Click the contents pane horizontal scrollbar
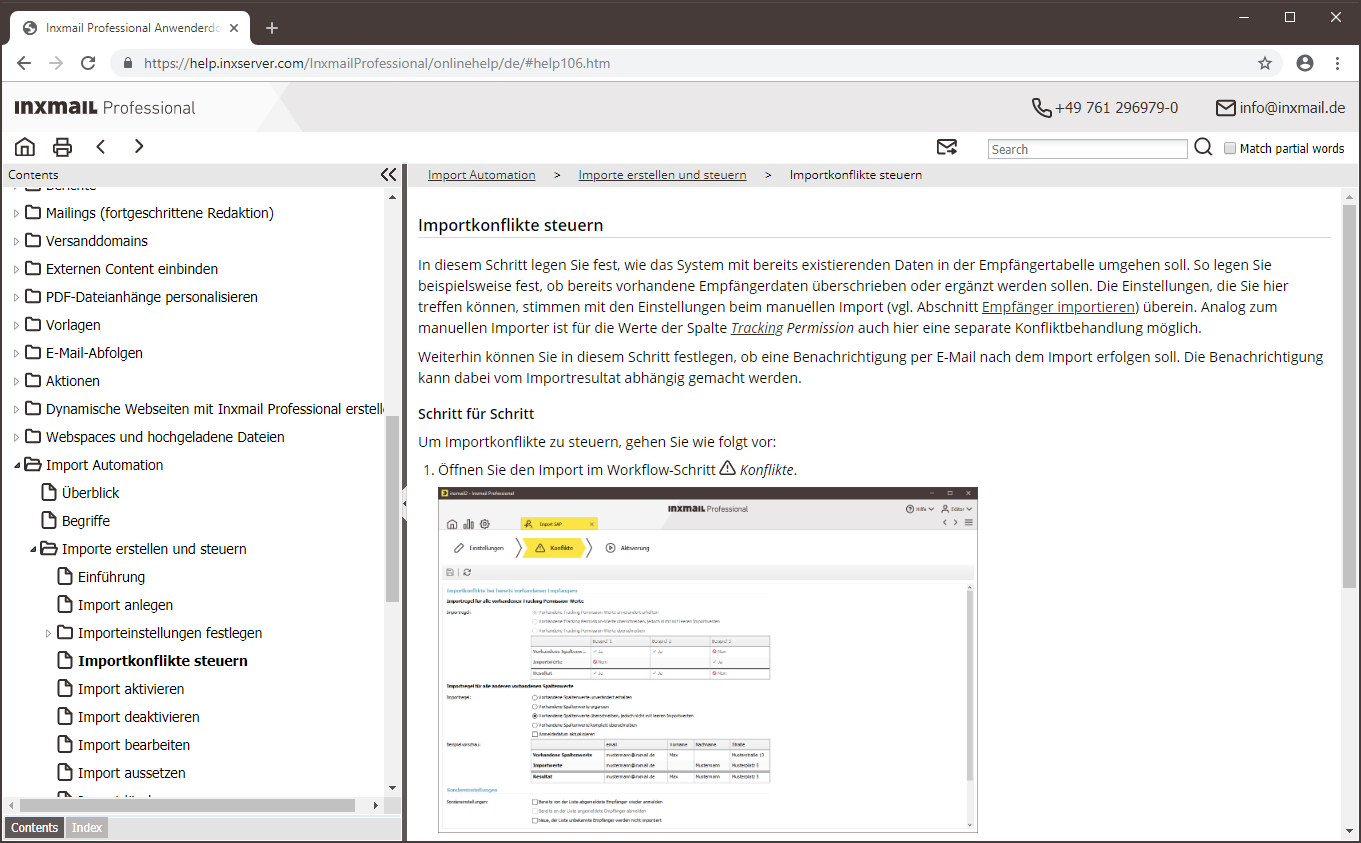 (x=187, y=805)
